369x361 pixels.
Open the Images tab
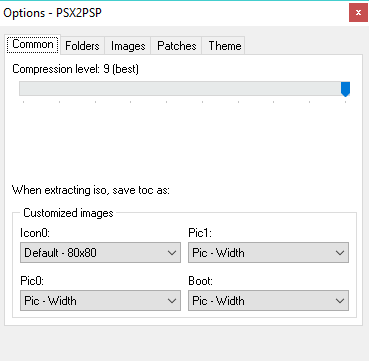tap(128, 46)
